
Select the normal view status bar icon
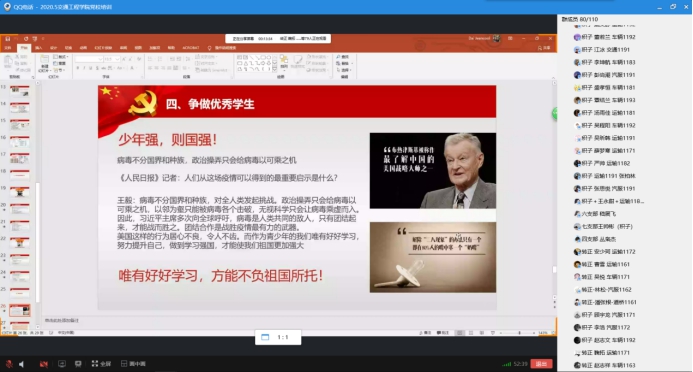pos(460,333)
